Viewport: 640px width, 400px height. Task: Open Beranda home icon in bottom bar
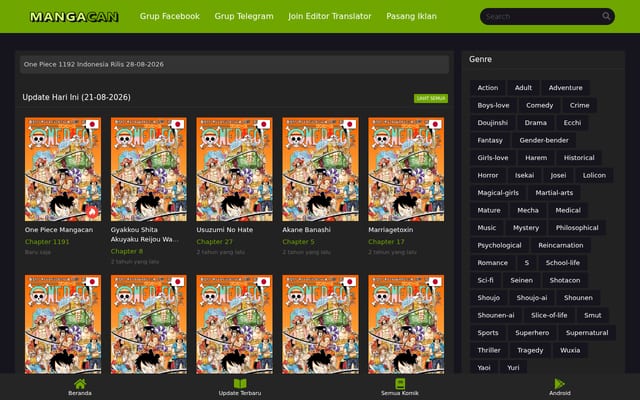pos(80,384)
